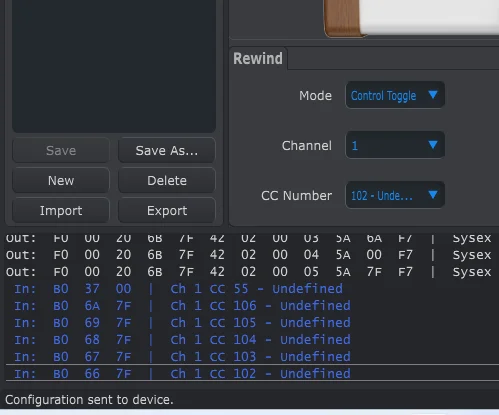This screenshot has width=499, height=415.
Task: Click the Channel dropdown arrow icon
Action: [x=433, y=144]
